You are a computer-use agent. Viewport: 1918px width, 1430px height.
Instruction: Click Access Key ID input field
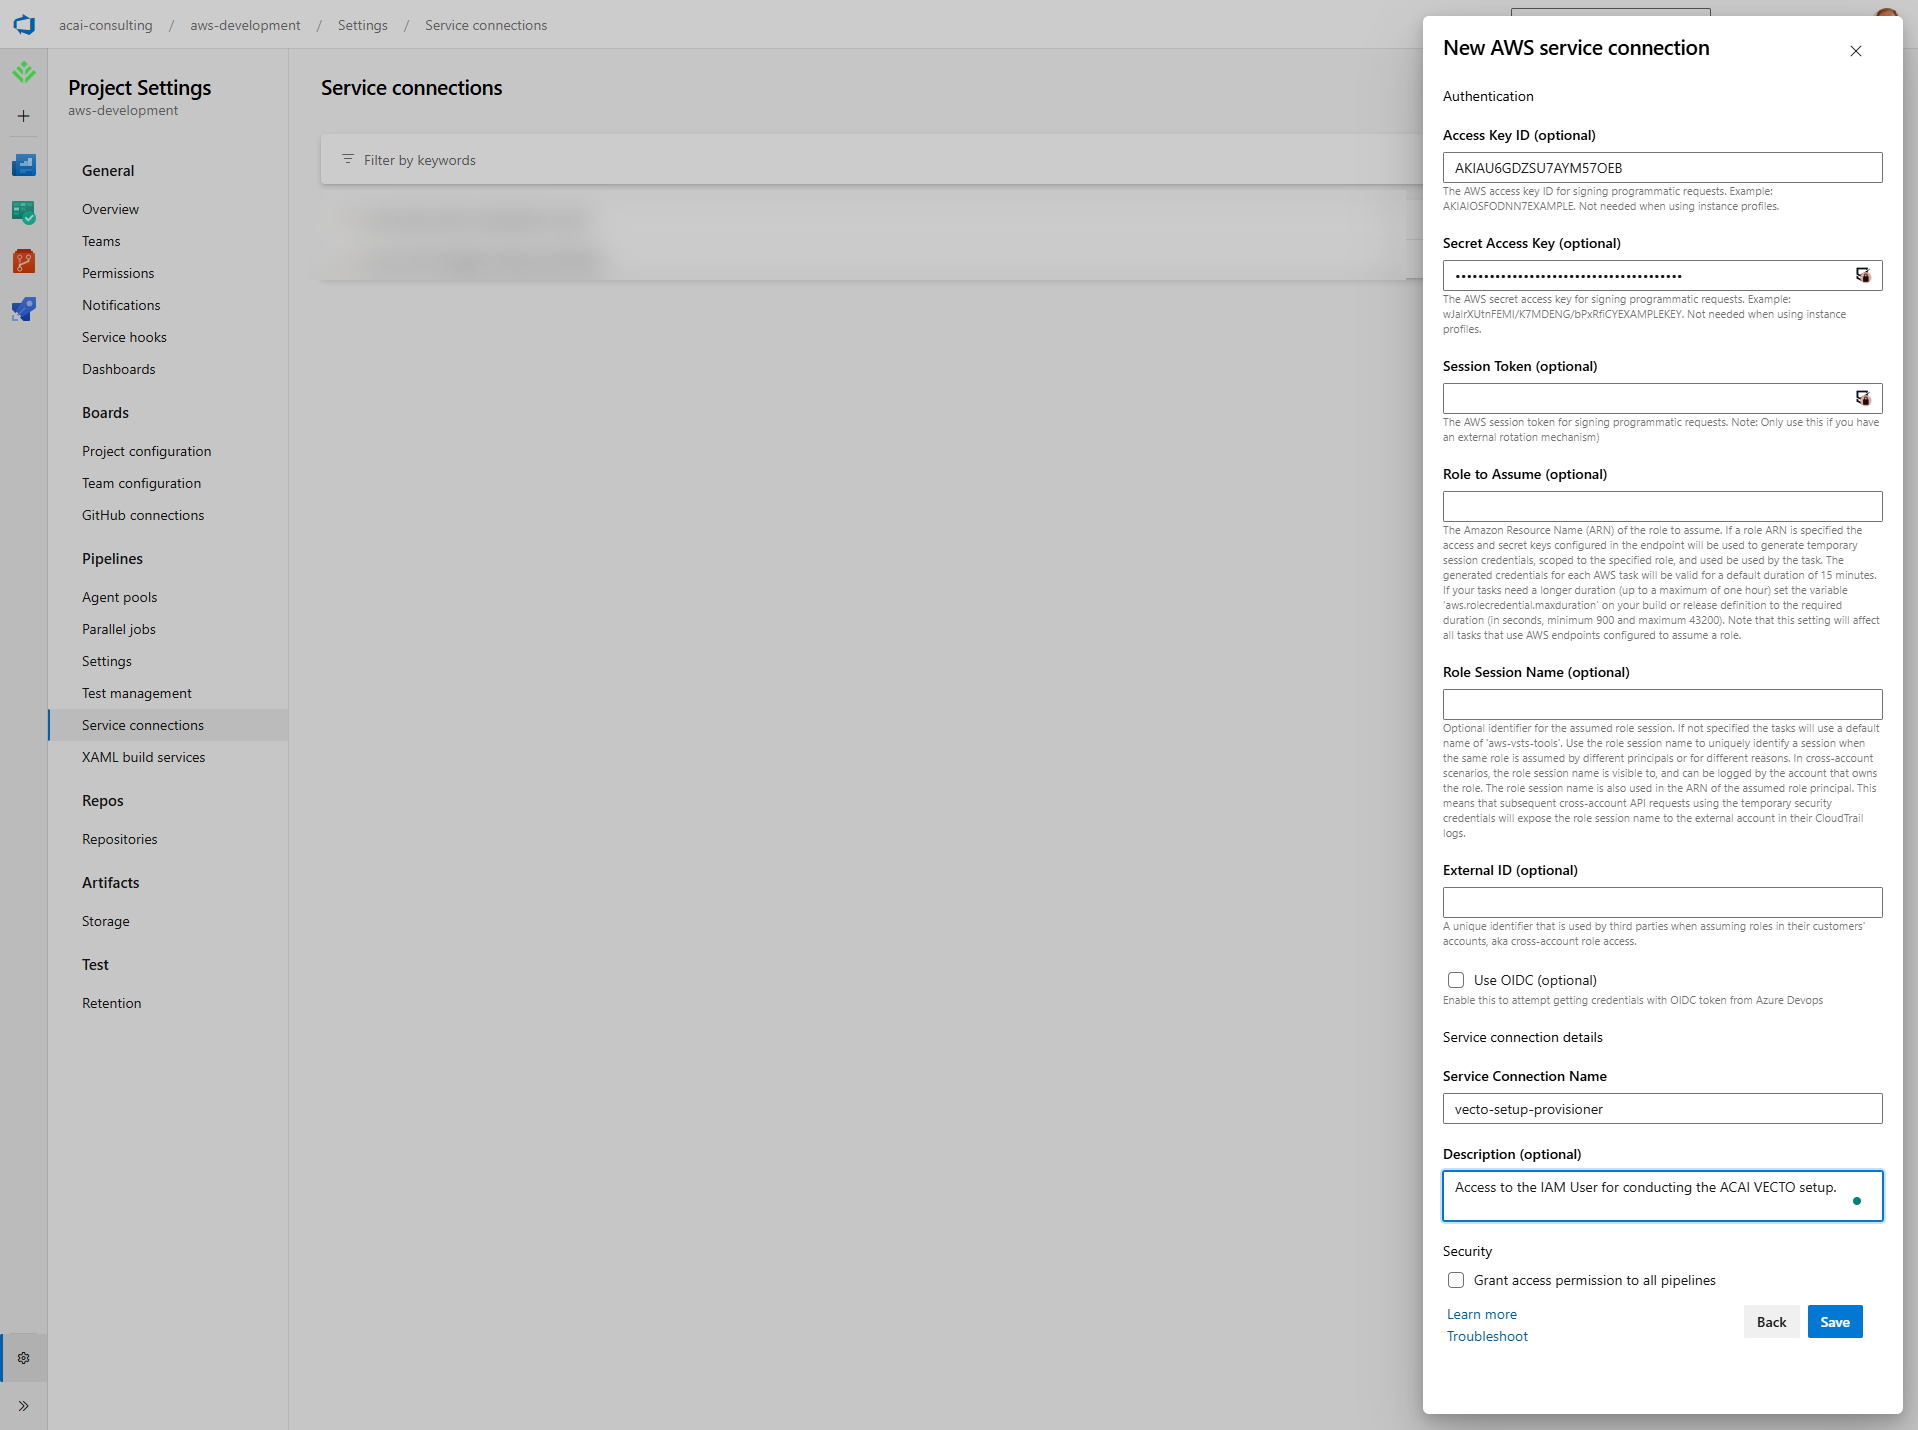coord(1662,168)
